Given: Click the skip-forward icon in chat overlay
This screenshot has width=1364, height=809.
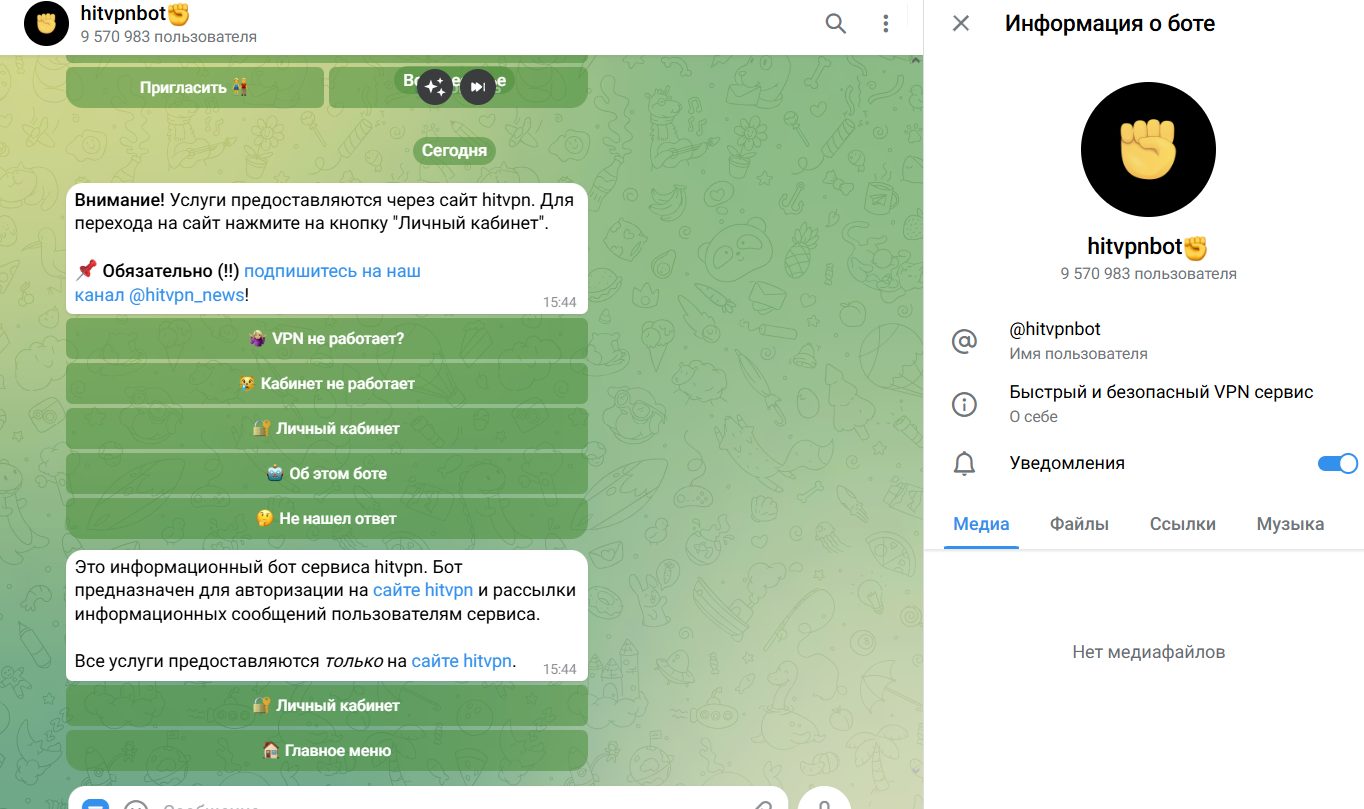Looking at the screenshot, I should coord(478,87).
